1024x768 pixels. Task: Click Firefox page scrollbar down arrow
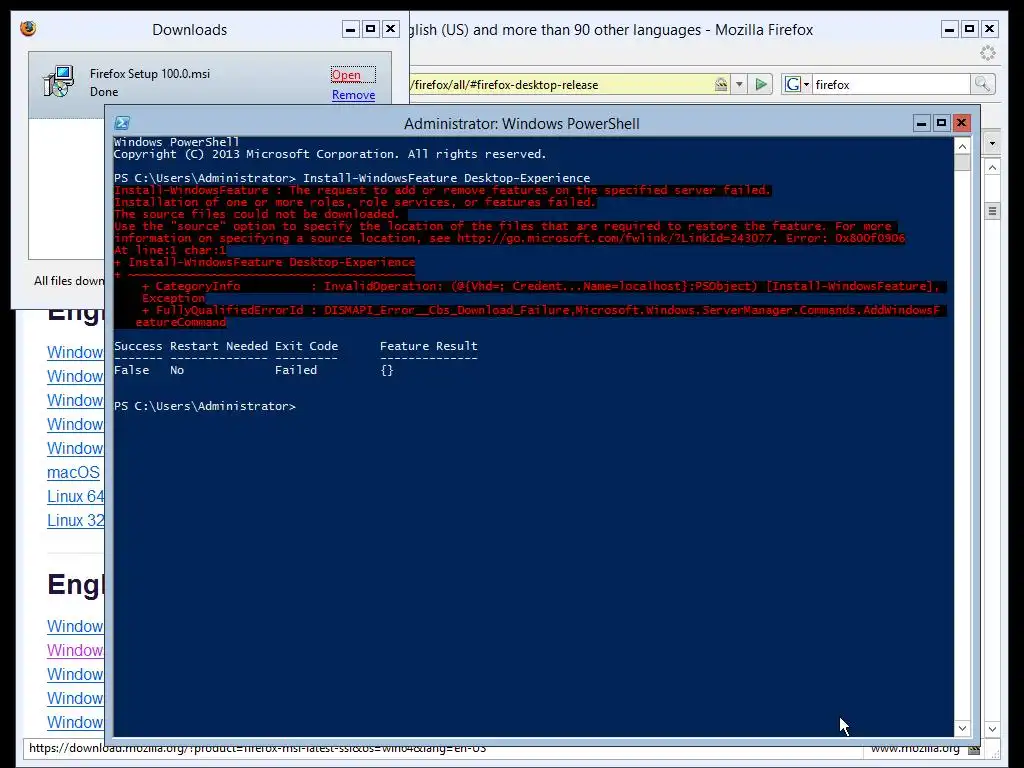tap(992, 729)
